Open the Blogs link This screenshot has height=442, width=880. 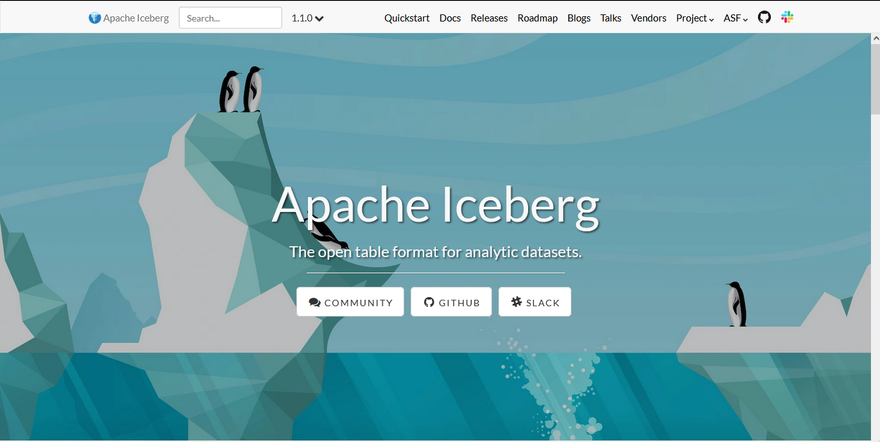[579, 18]
